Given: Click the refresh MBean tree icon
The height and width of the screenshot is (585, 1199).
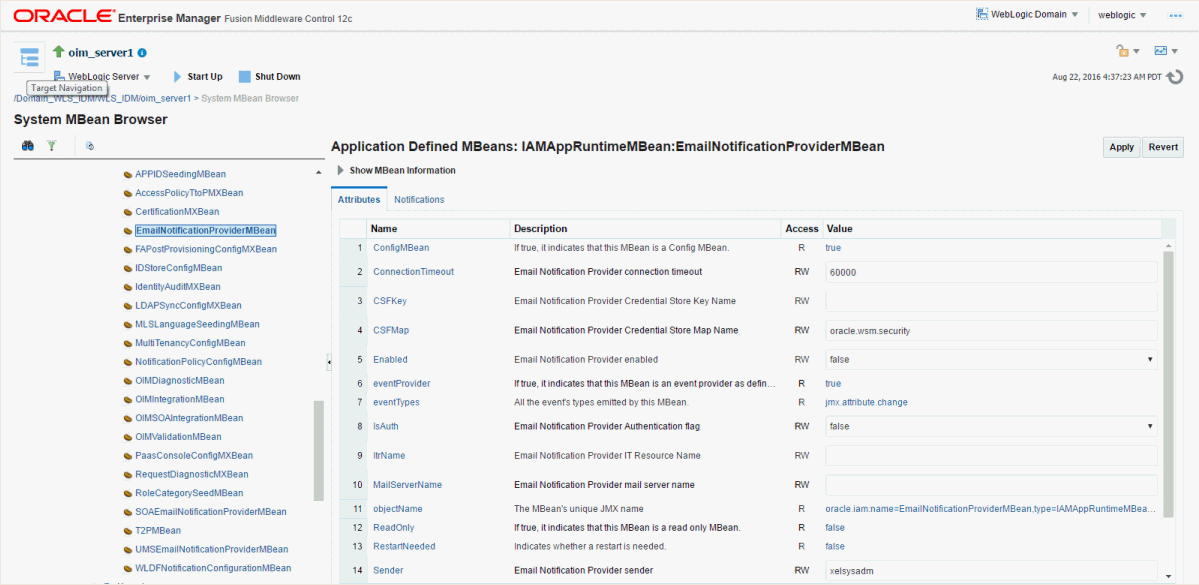Looking at the screenshot, I should point(90,146).
